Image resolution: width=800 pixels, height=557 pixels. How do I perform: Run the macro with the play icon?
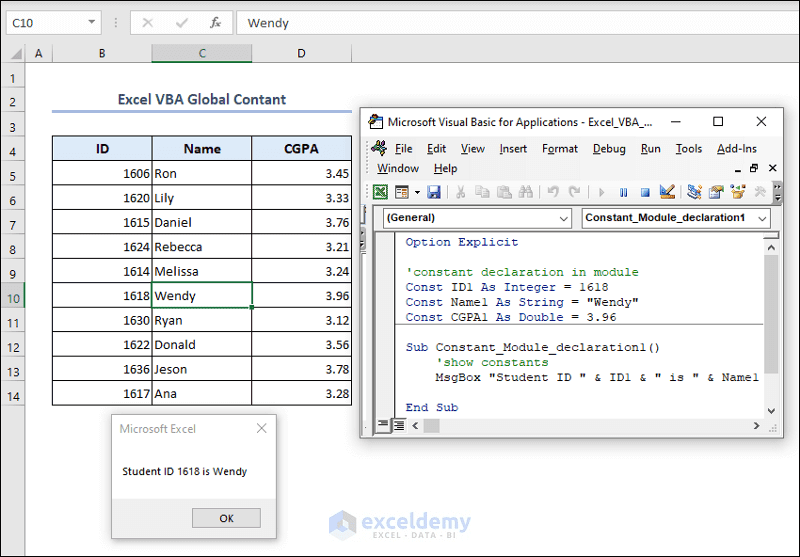[602, 192]
